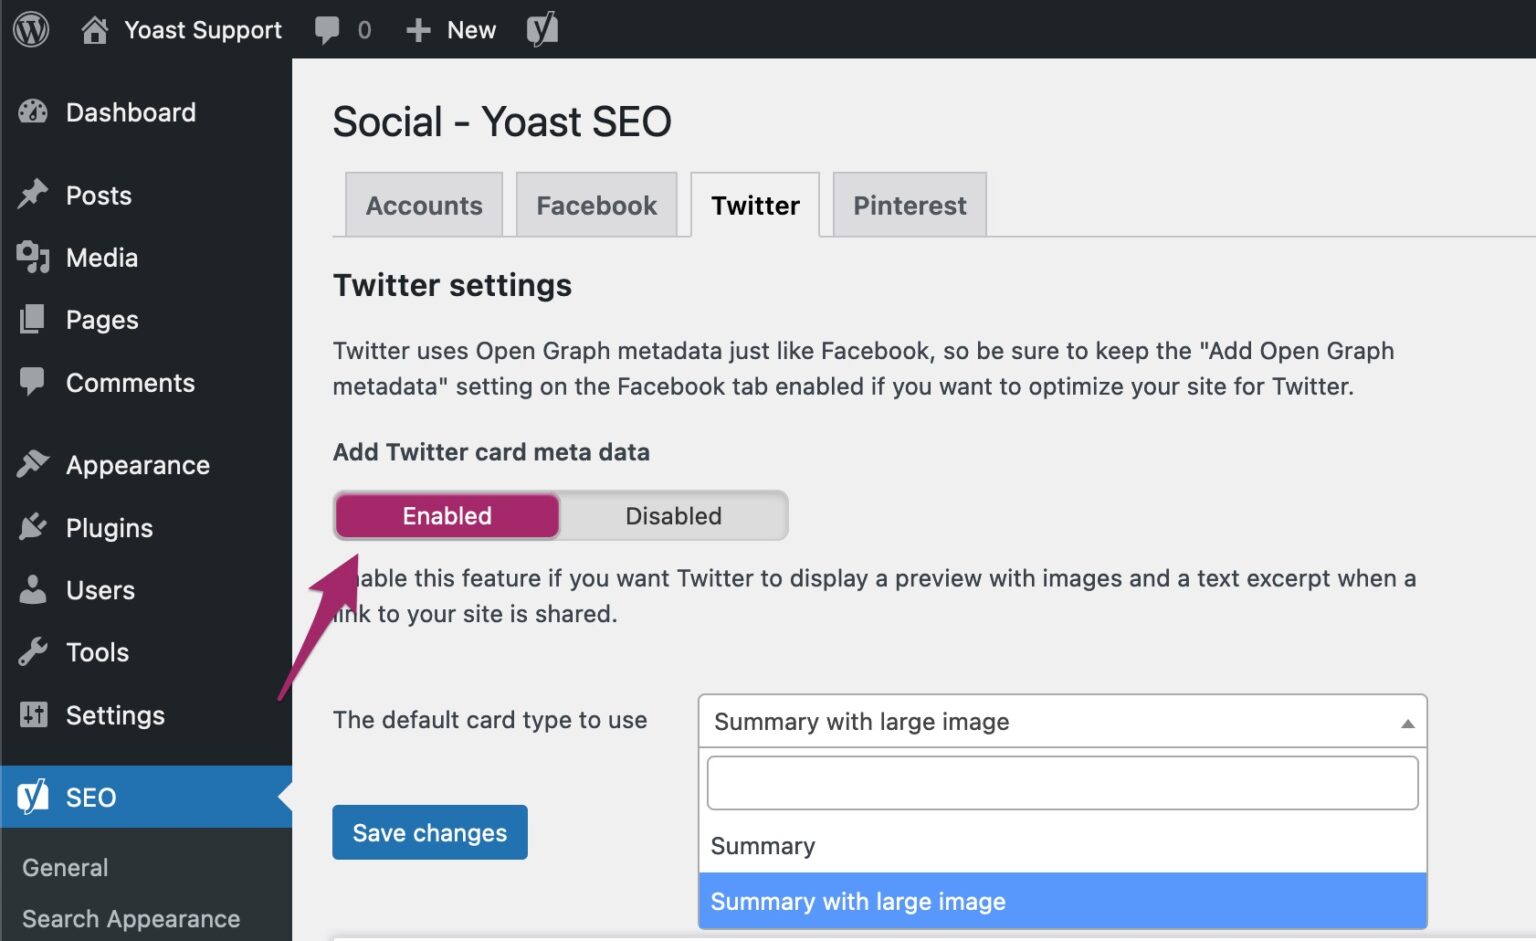Open the Pinterest settings tab
This screenshot has height=941, width=1536.
[908, 204]
